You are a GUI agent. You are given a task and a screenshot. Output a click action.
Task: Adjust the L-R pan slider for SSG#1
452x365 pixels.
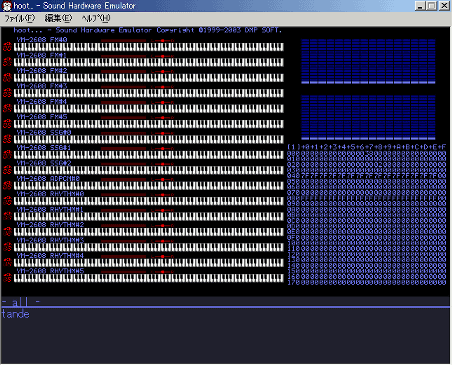[x=162, y=148]
